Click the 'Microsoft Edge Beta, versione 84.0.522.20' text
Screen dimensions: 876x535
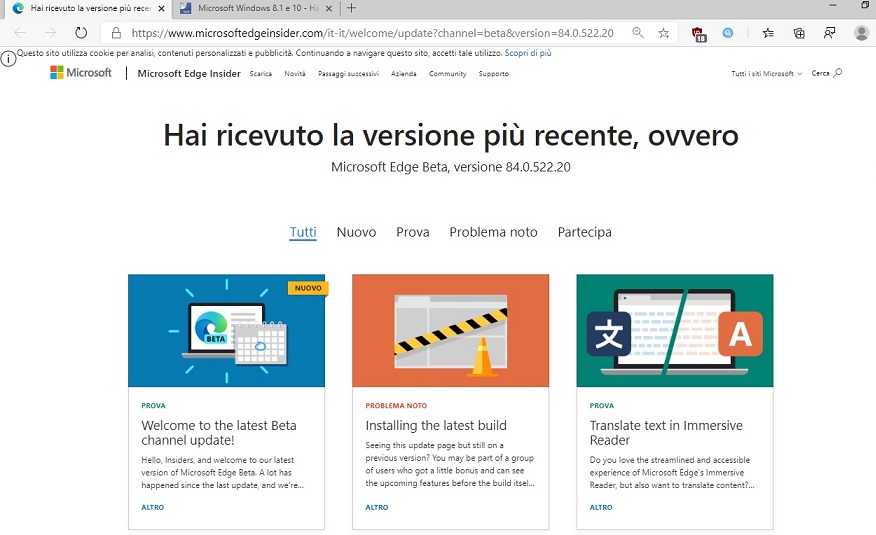coord(451,167)
